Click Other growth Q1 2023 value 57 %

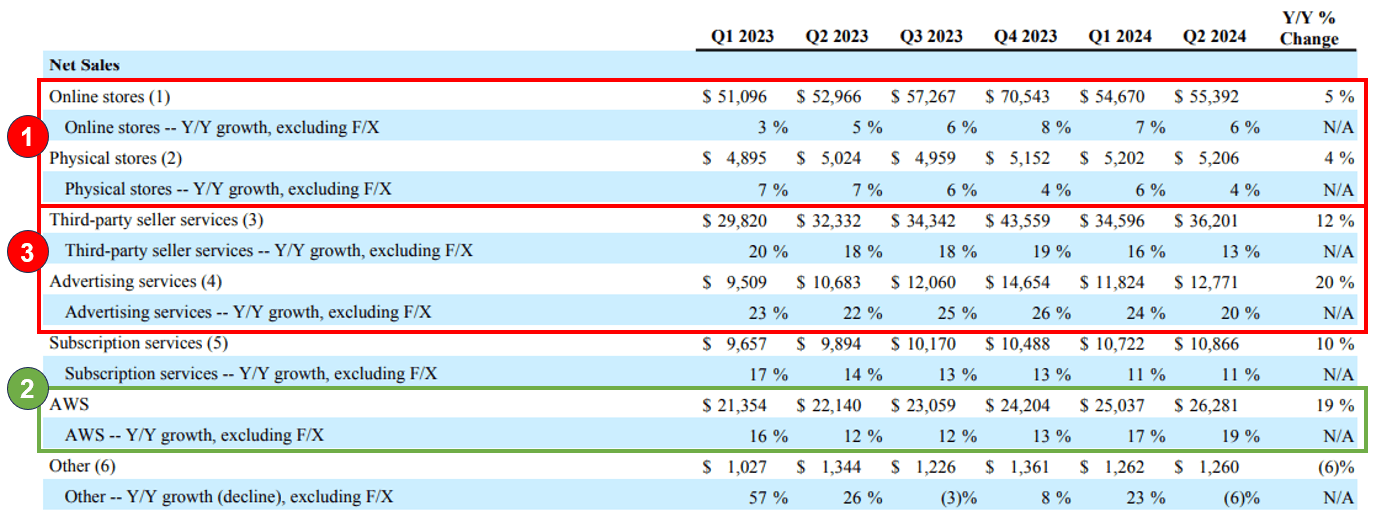pos(769,497)
